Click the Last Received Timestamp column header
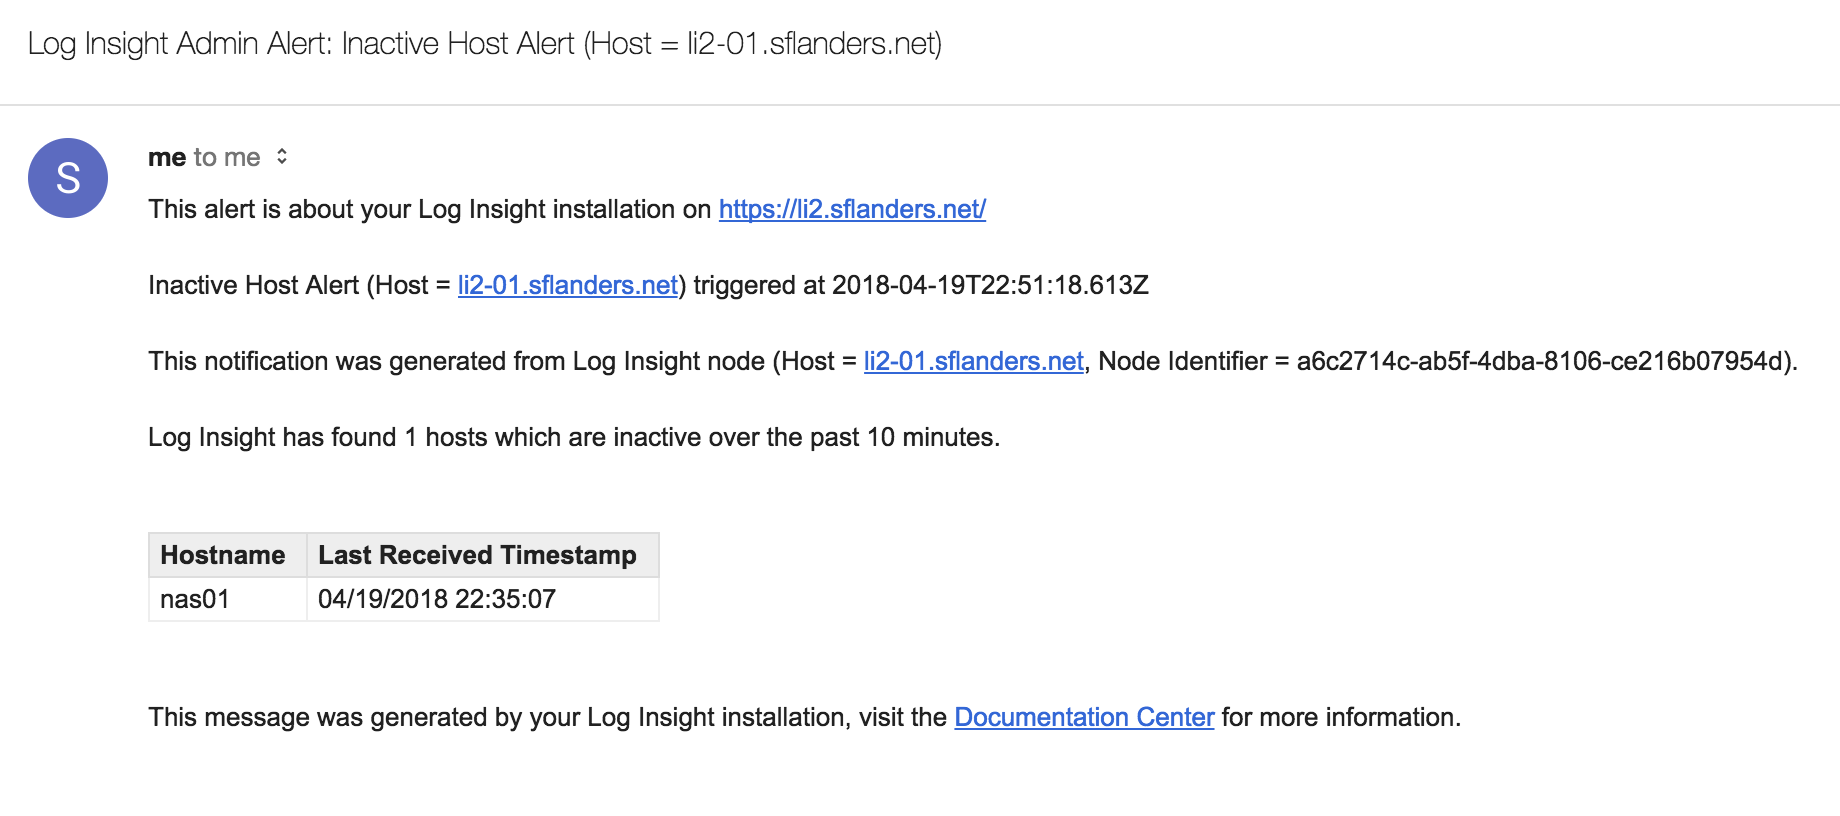The image size is (1840, 816). coord(477,555)
